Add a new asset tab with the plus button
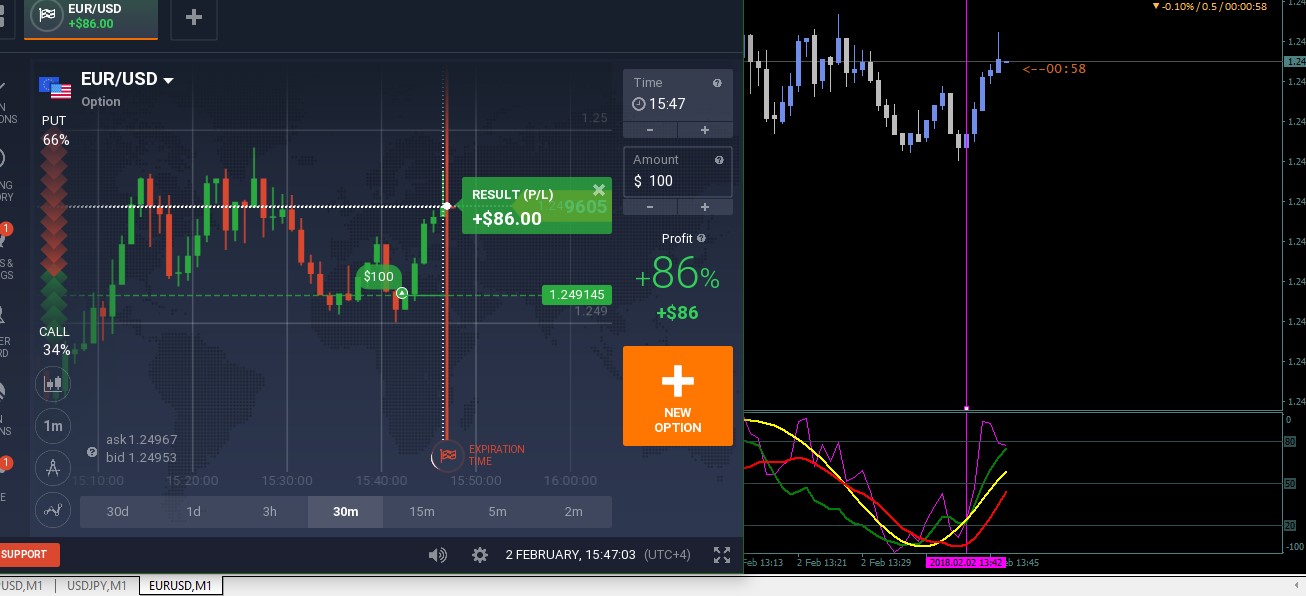Image resolution: width=1306 pixels, height=596 pixels. [x=194, y=17]
